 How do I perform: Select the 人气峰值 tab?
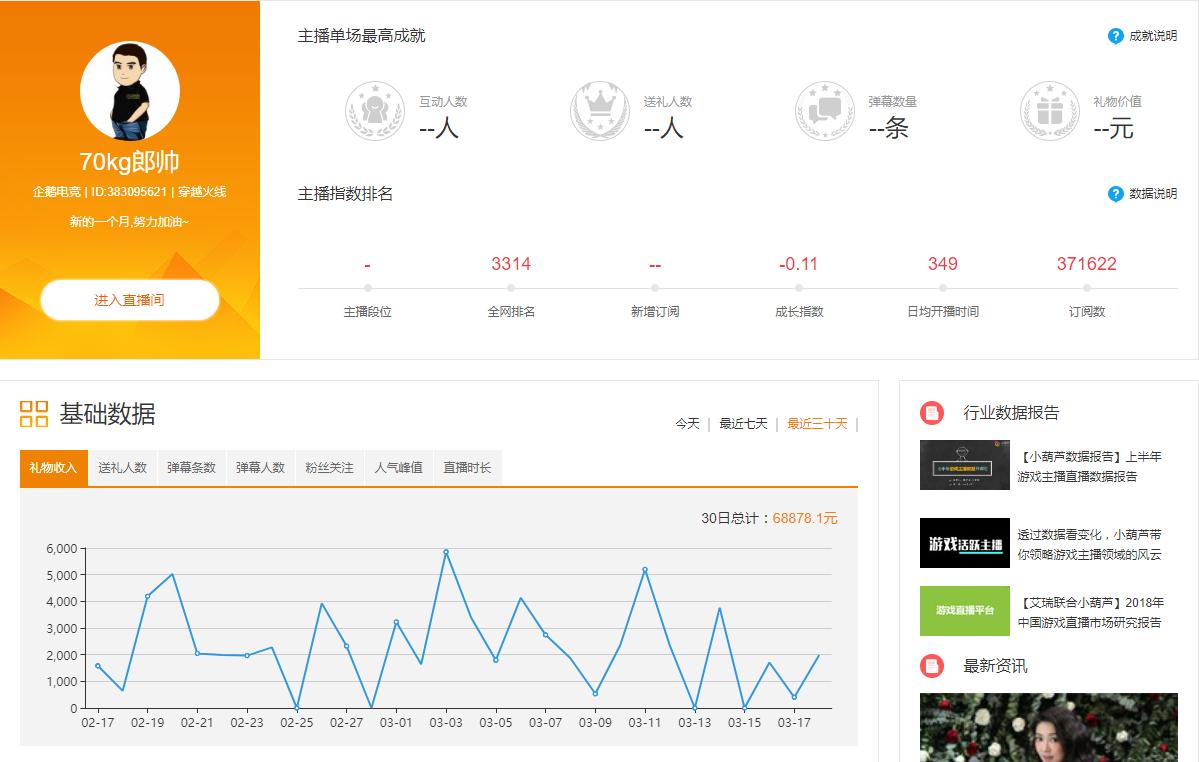coord(398,468)
